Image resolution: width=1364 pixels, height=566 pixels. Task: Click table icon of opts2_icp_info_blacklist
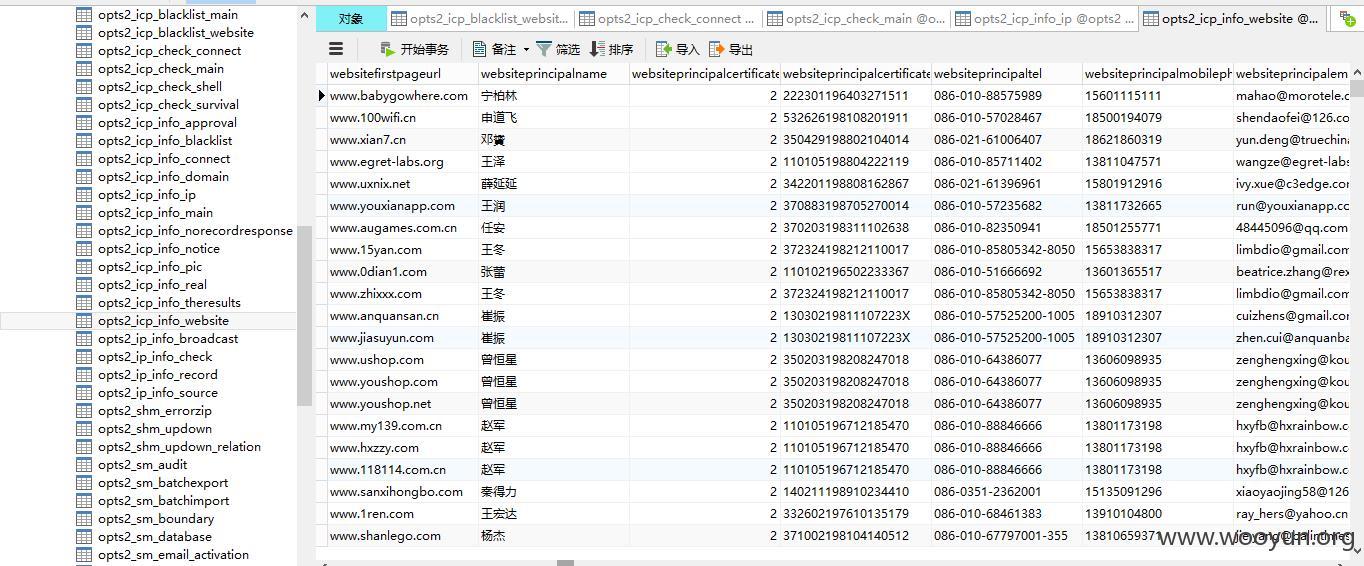[x=84, y=141]
